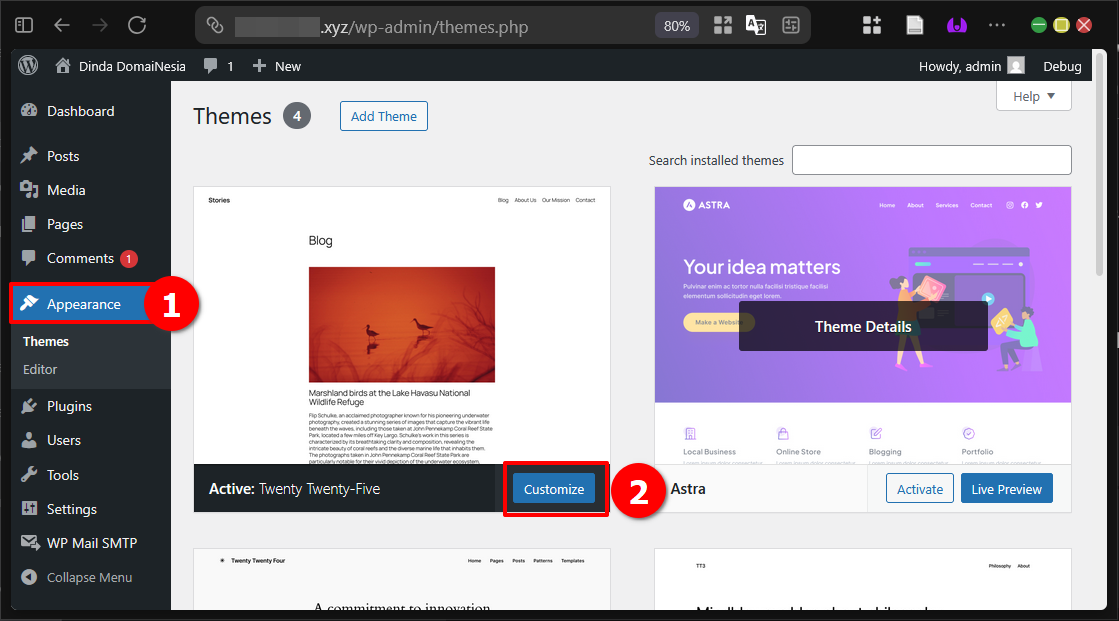This screenshot has width=1119, height=621.
Task: Click Customize for Twenty Twenty-Five
Action: [554, 489]
